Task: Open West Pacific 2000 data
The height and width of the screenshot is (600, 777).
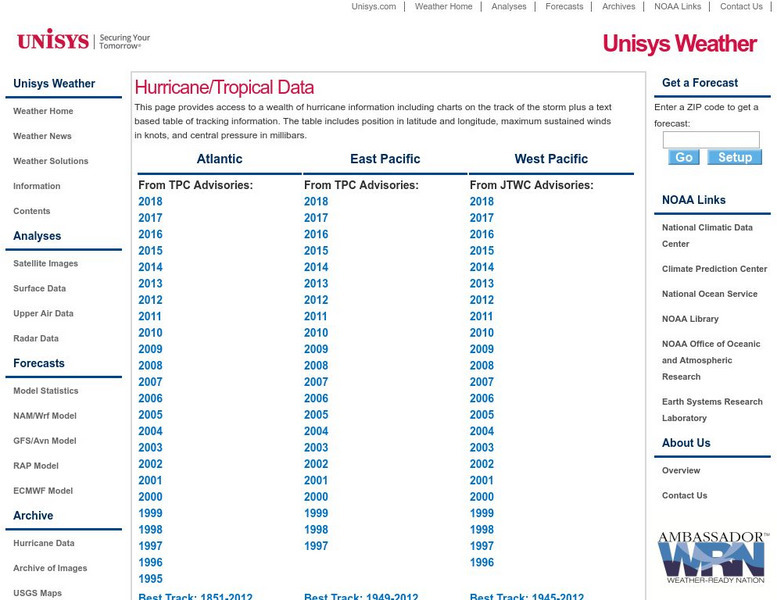Action: pos(482,496)
